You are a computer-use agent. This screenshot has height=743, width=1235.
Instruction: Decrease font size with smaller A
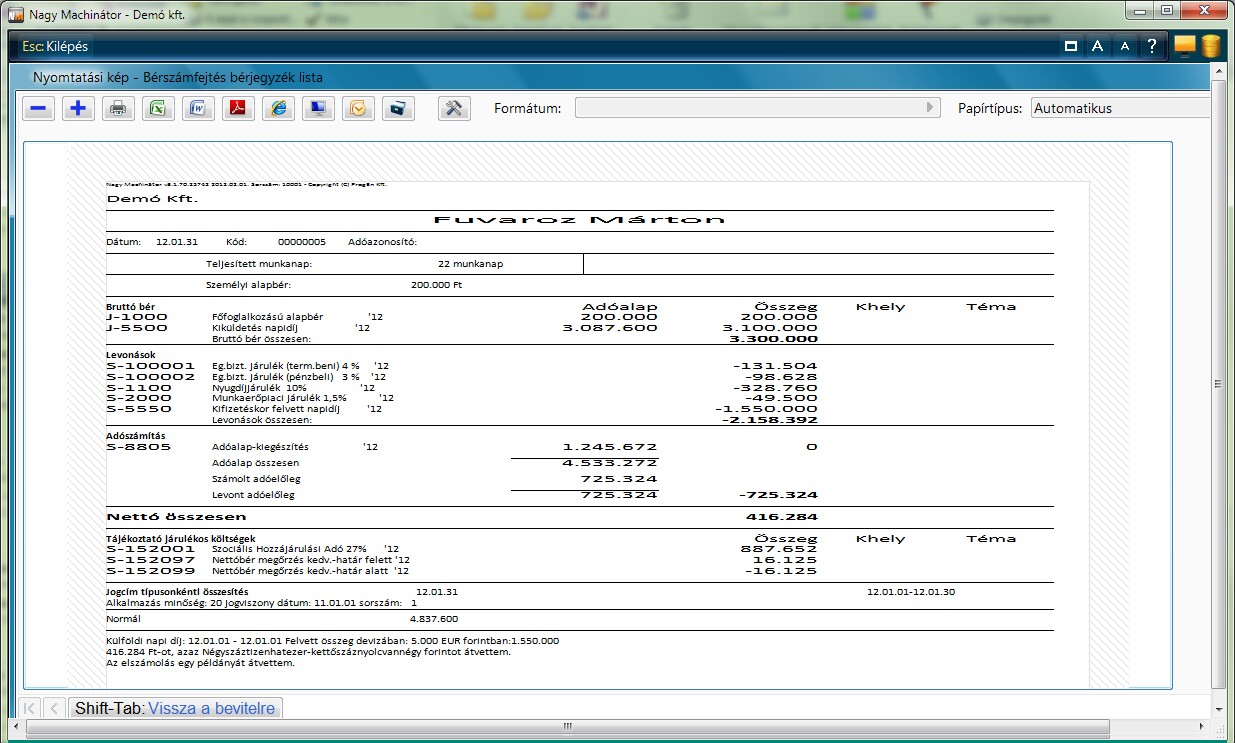pyautogui.click(x=1124, y=46)
